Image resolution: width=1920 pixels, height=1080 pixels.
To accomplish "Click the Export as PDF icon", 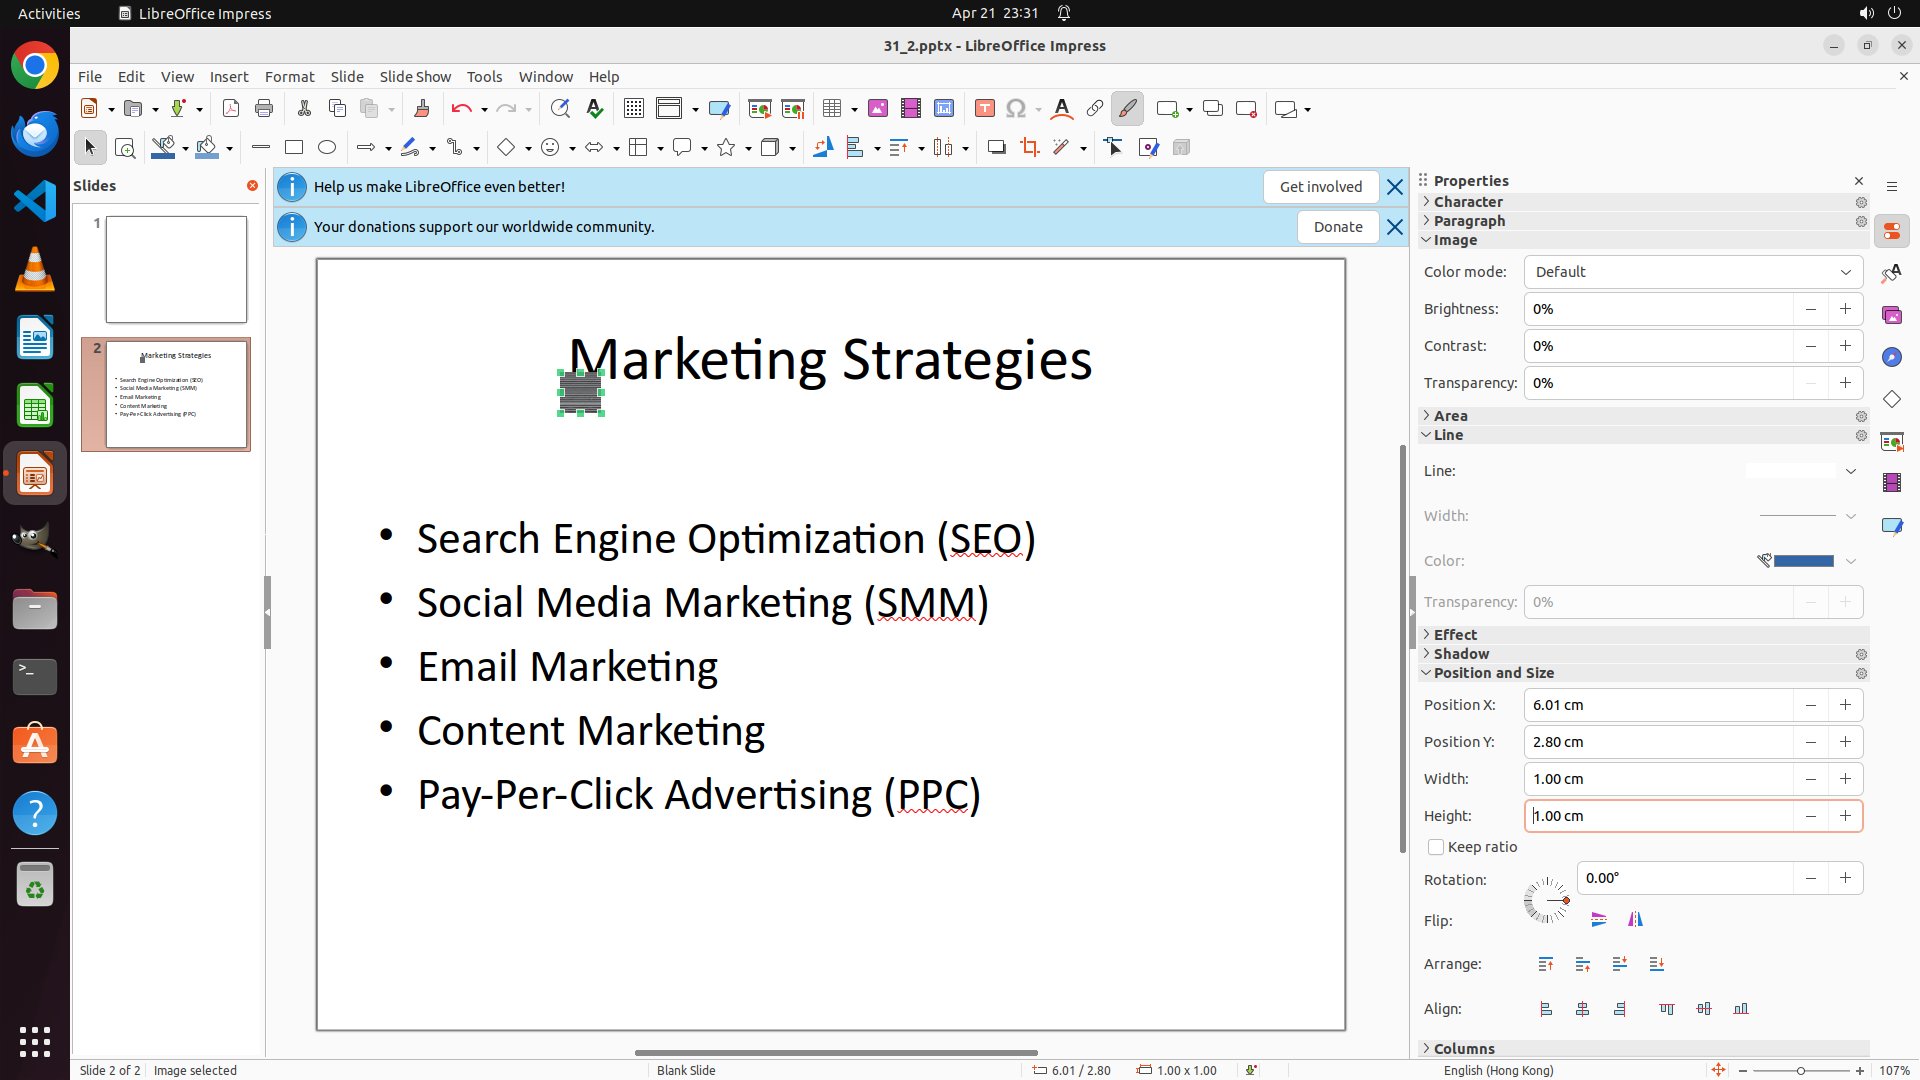I will [231, 109].
